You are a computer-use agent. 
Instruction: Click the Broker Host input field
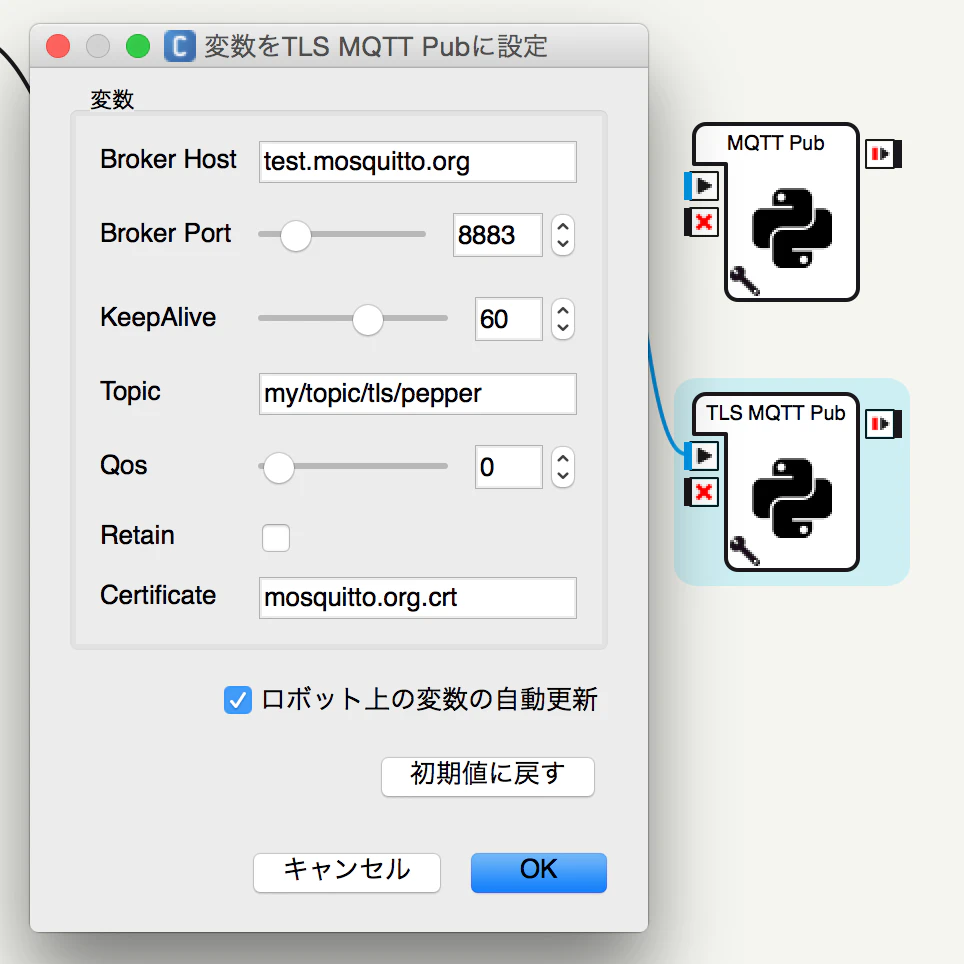click(x=417, y=162)
